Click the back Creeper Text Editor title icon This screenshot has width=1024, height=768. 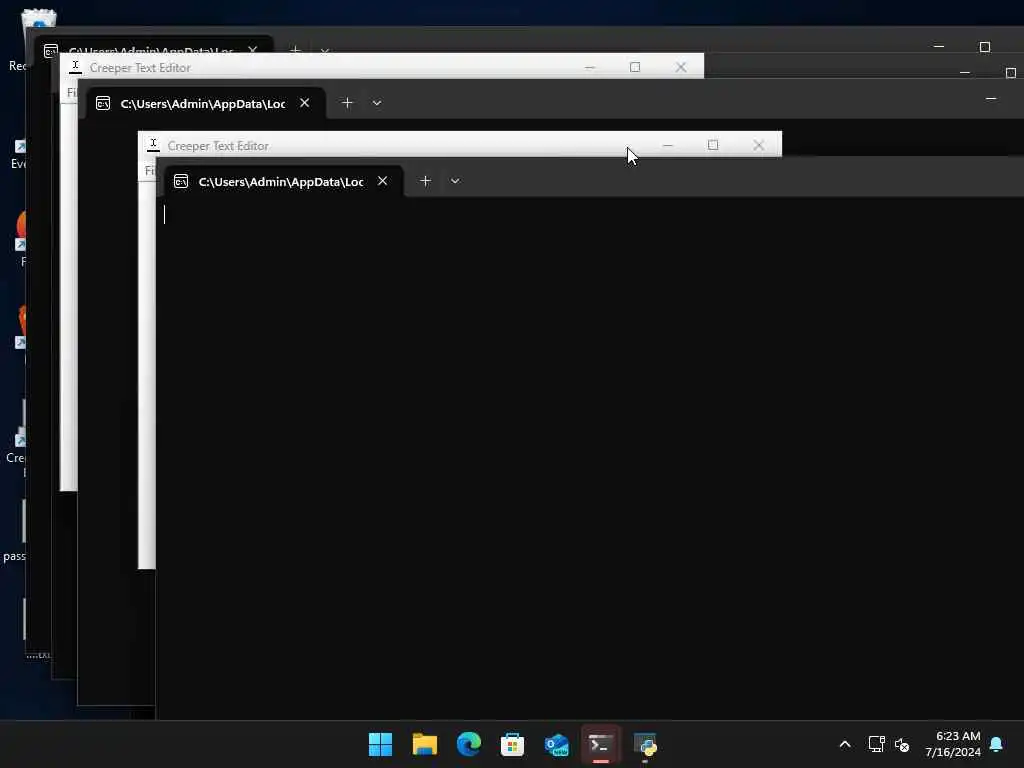click(76, 67)
